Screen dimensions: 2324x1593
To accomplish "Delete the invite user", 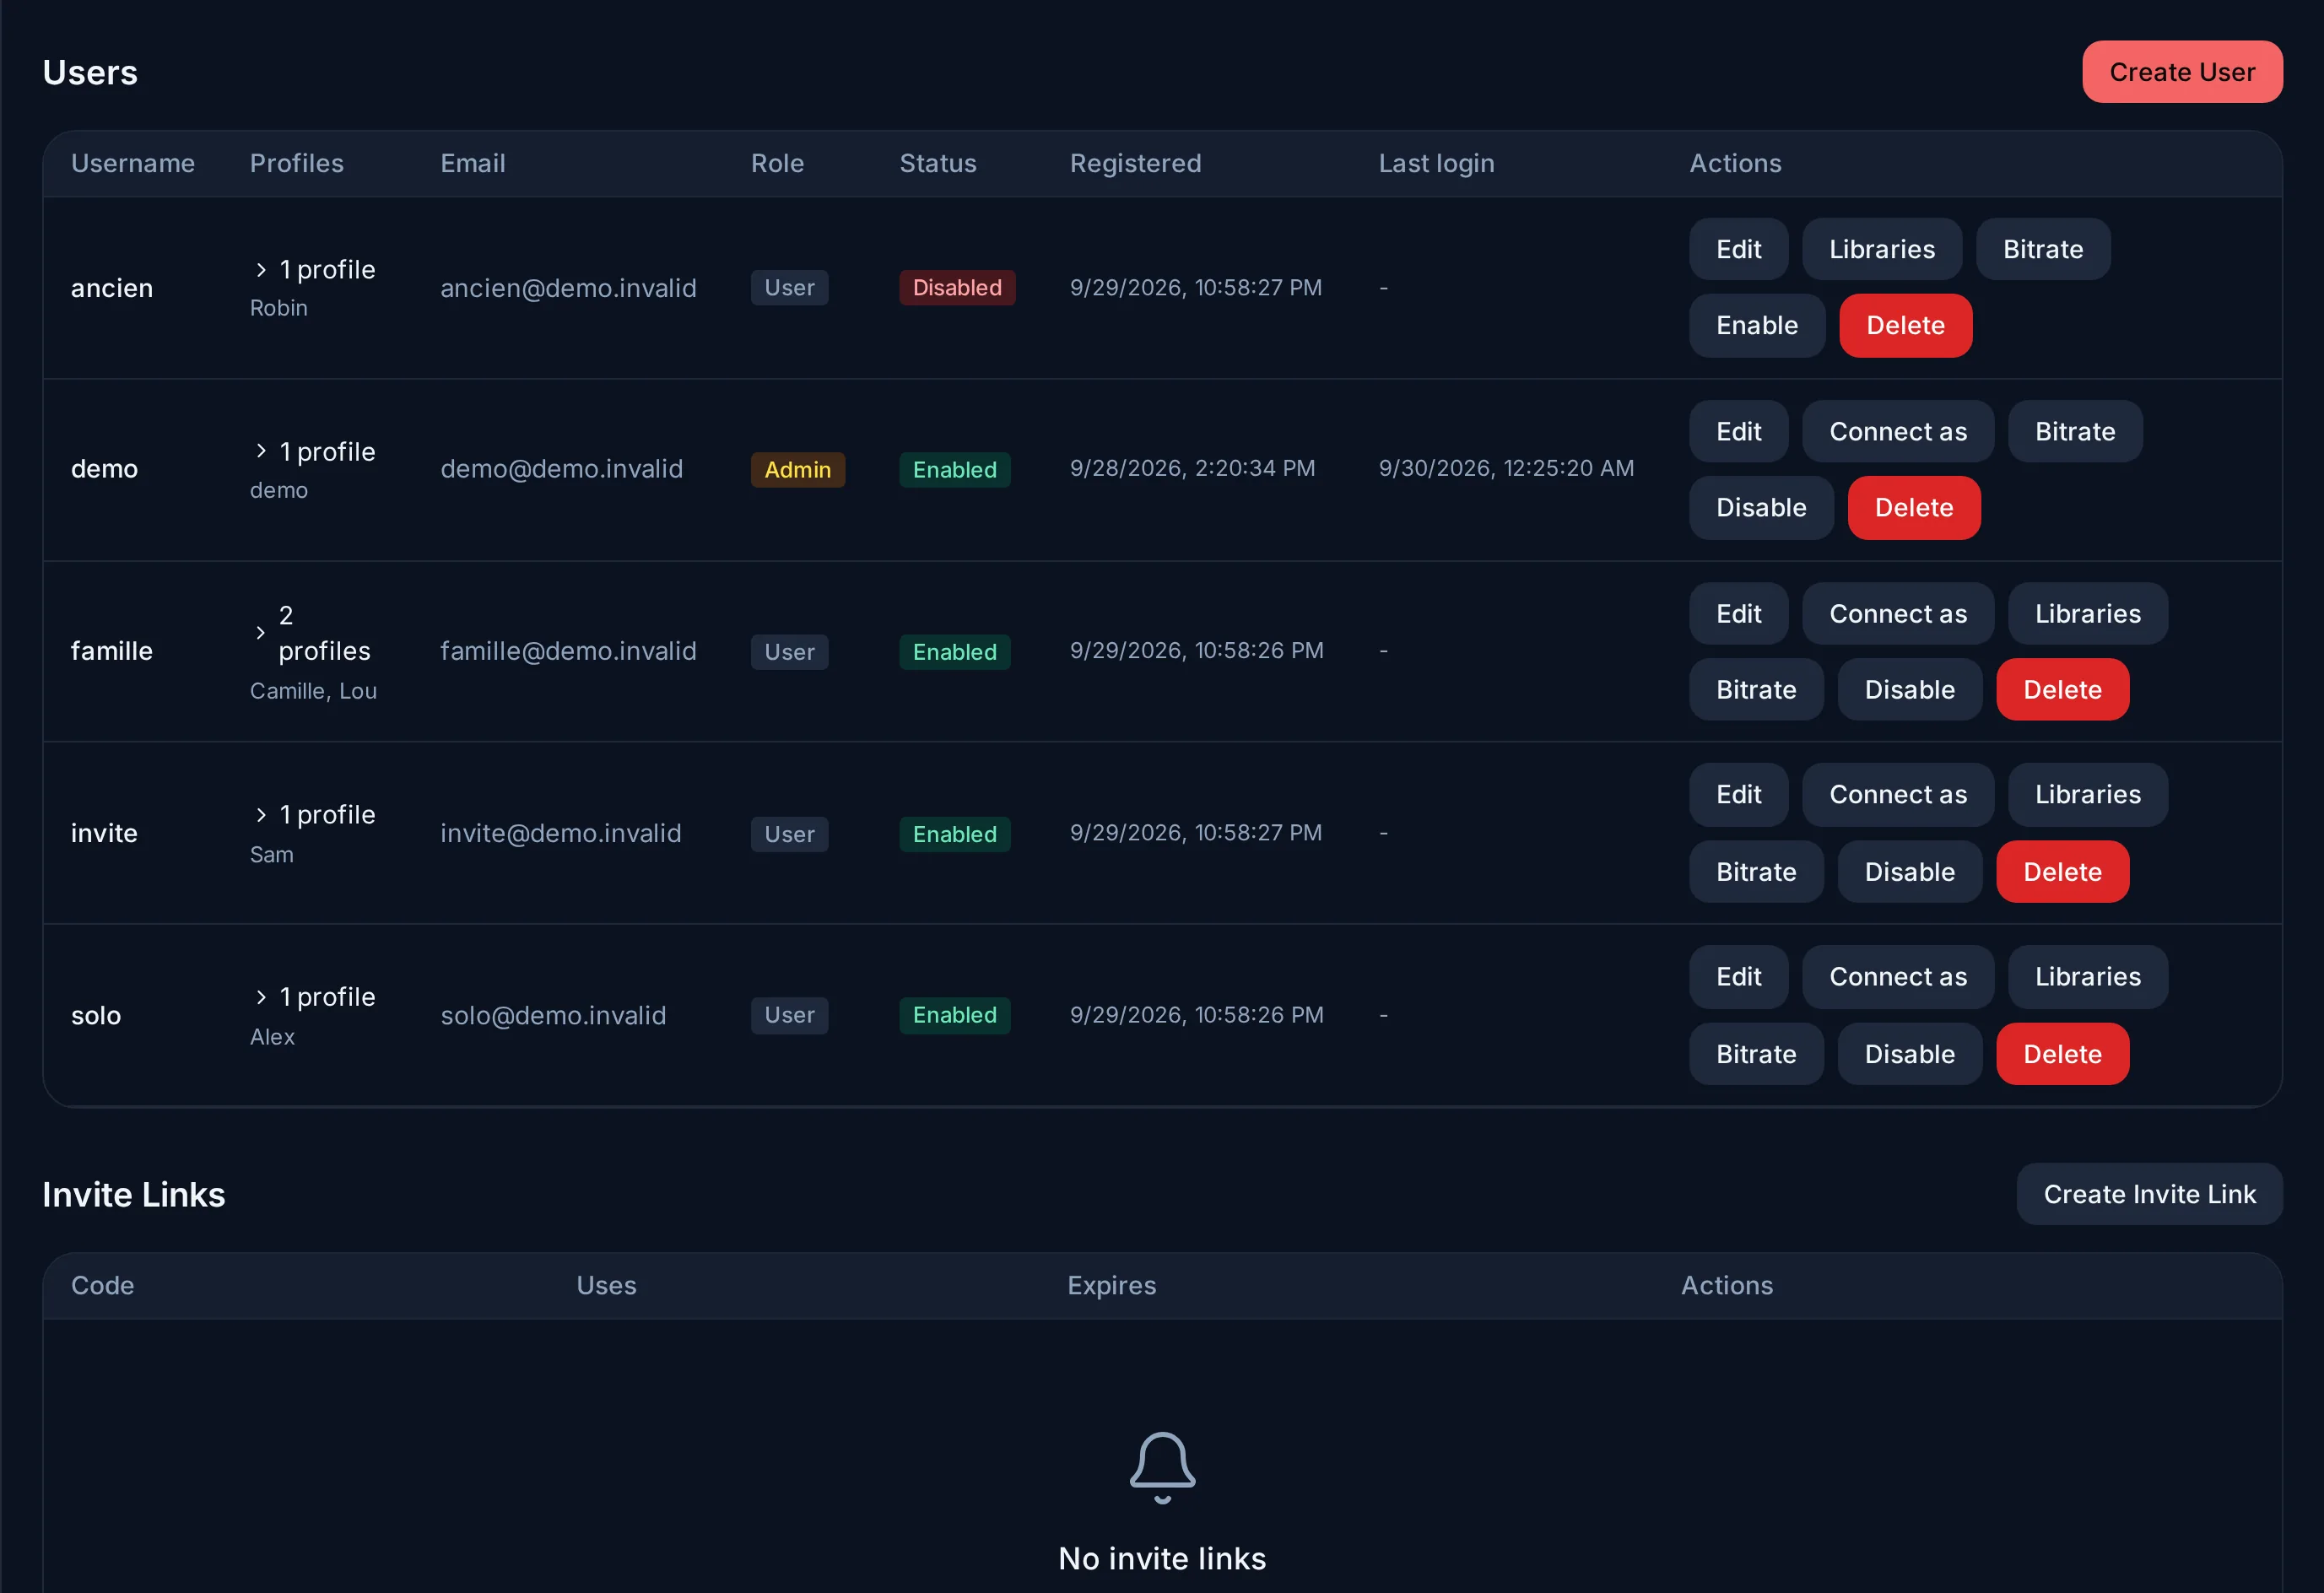I will click(2062, 872).
